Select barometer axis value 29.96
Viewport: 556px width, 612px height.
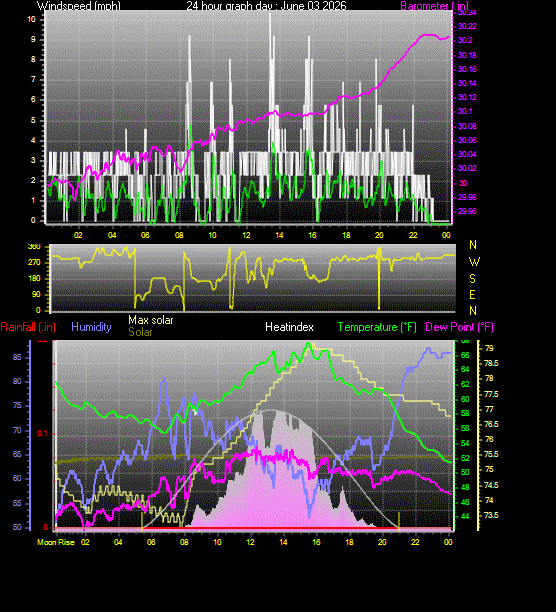(467, 212)
